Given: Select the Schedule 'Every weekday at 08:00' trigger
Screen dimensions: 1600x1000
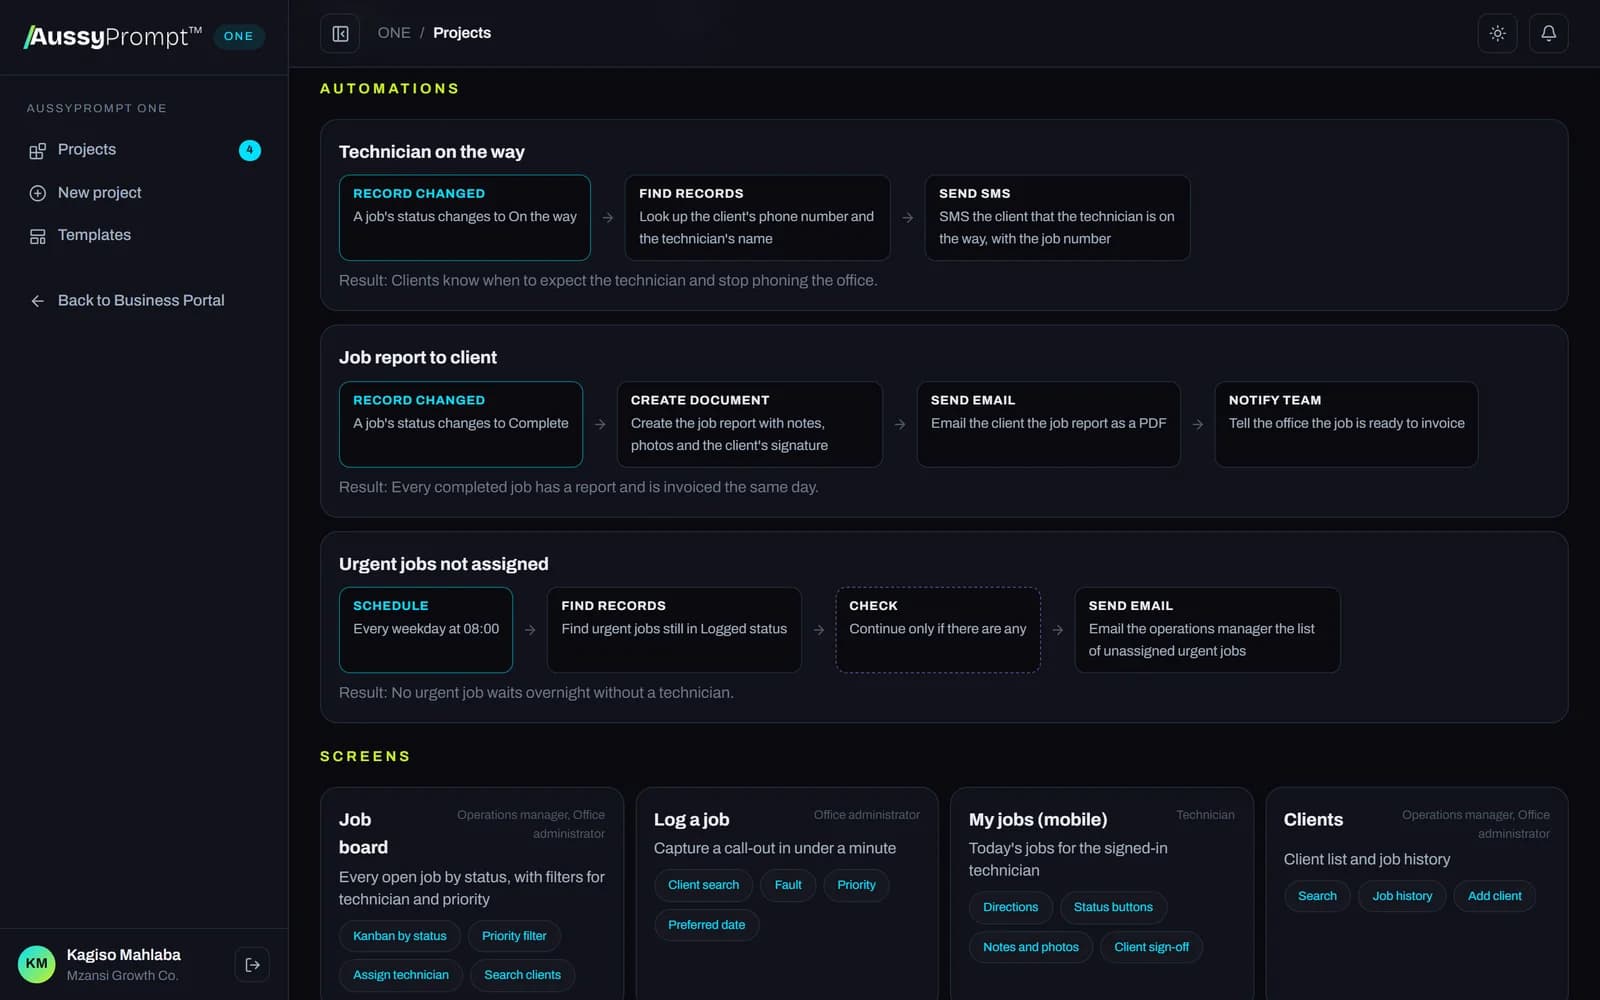Looking at the screenshot, I should (x=426, y=630).
